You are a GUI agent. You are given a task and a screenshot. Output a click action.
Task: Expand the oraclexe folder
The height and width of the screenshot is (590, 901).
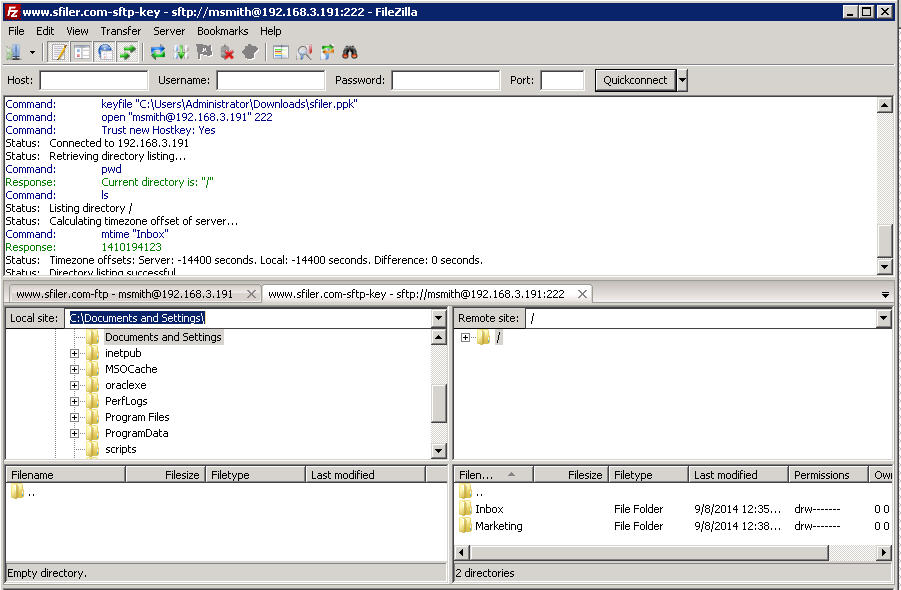74,385
